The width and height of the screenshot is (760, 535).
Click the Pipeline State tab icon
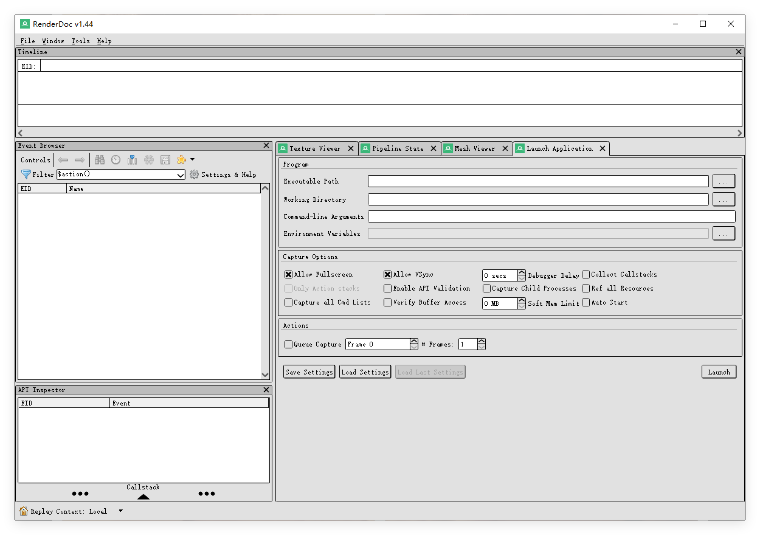coord(366,148)
